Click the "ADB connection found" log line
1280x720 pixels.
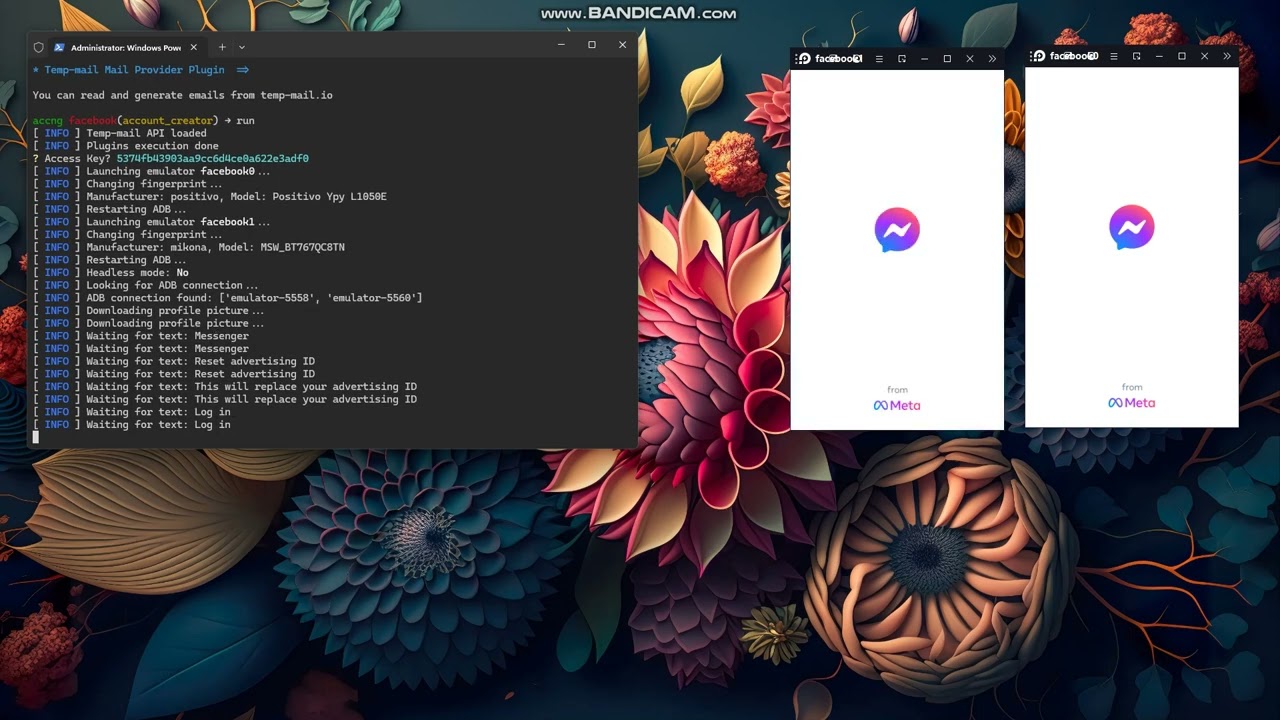click(x=227, y=298)
